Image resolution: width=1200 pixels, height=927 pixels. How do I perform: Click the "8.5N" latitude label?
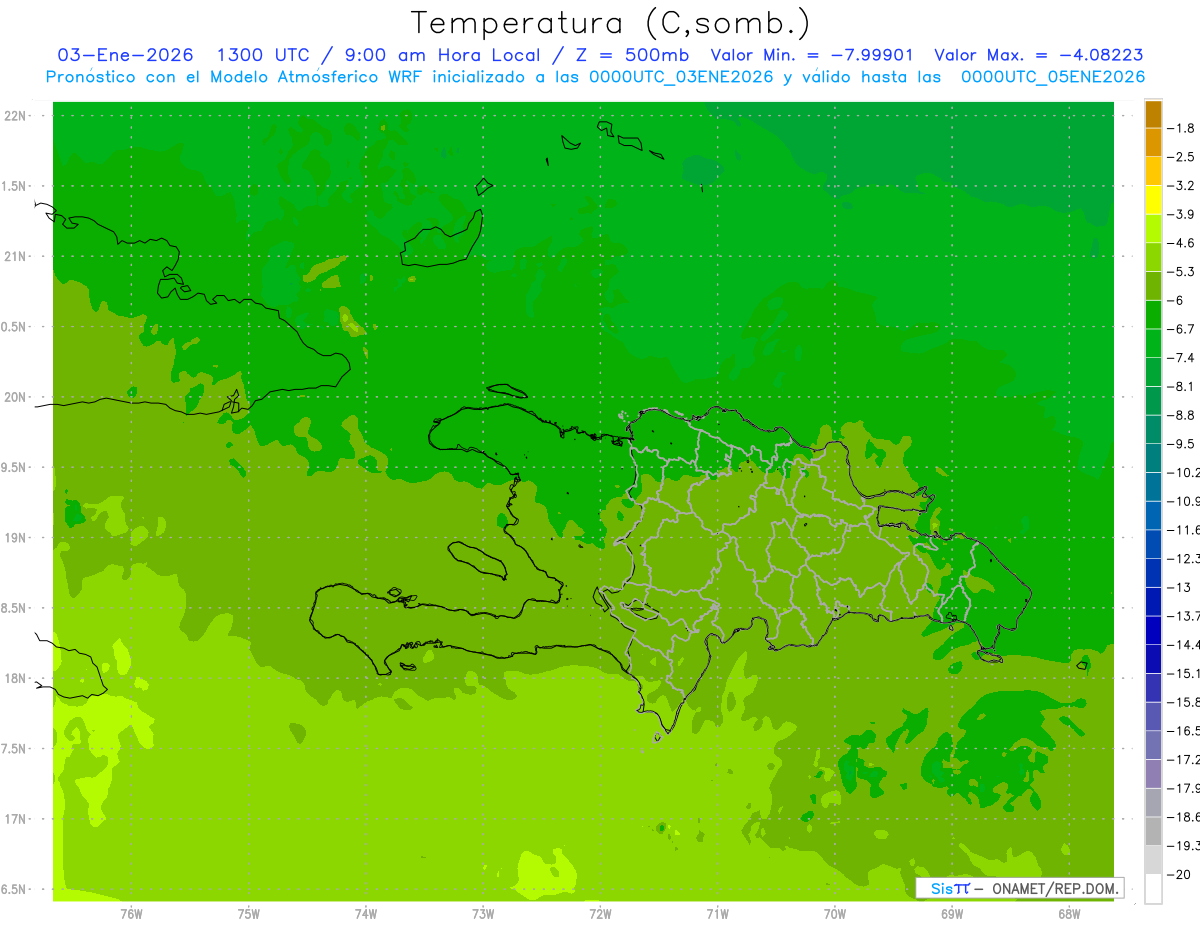13,608
